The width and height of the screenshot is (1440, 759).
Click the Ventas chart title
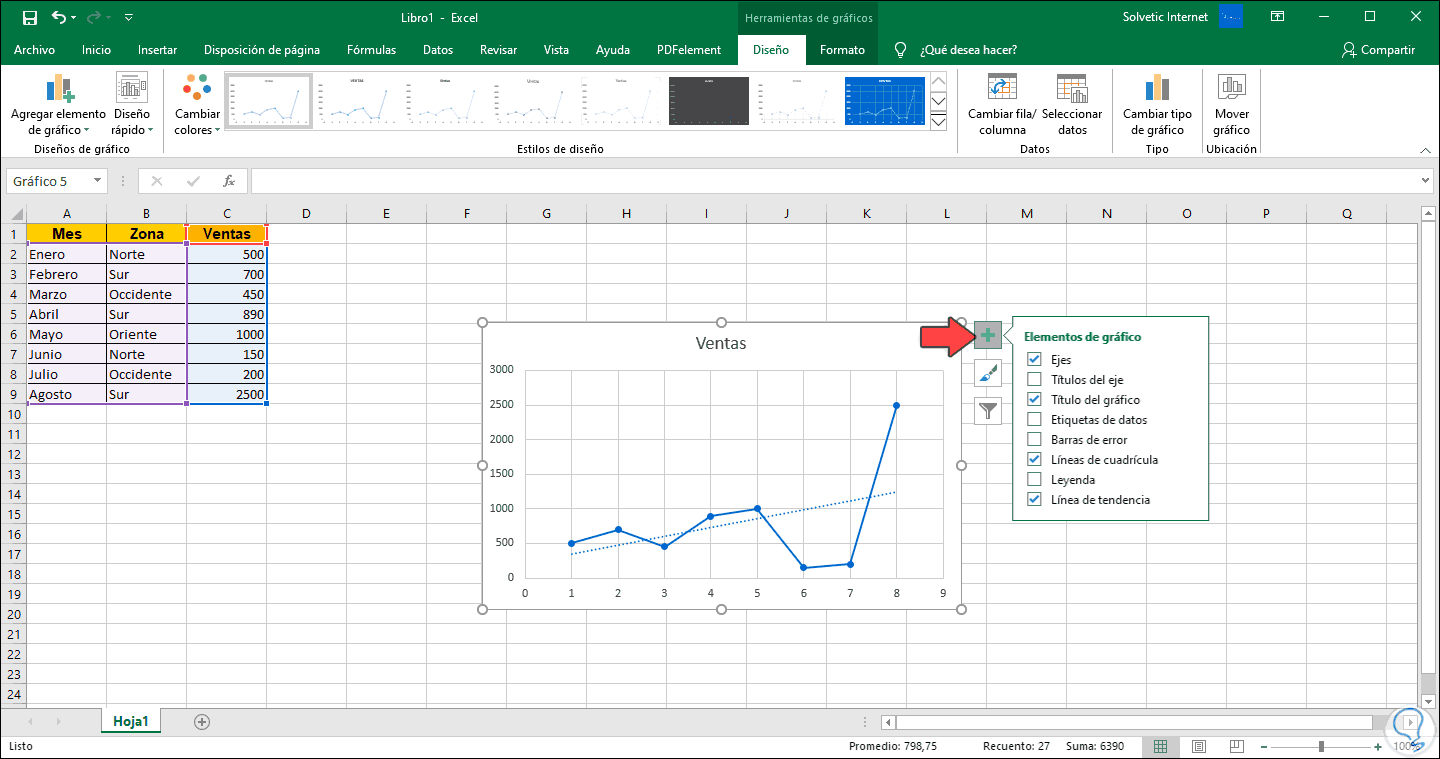721,343
